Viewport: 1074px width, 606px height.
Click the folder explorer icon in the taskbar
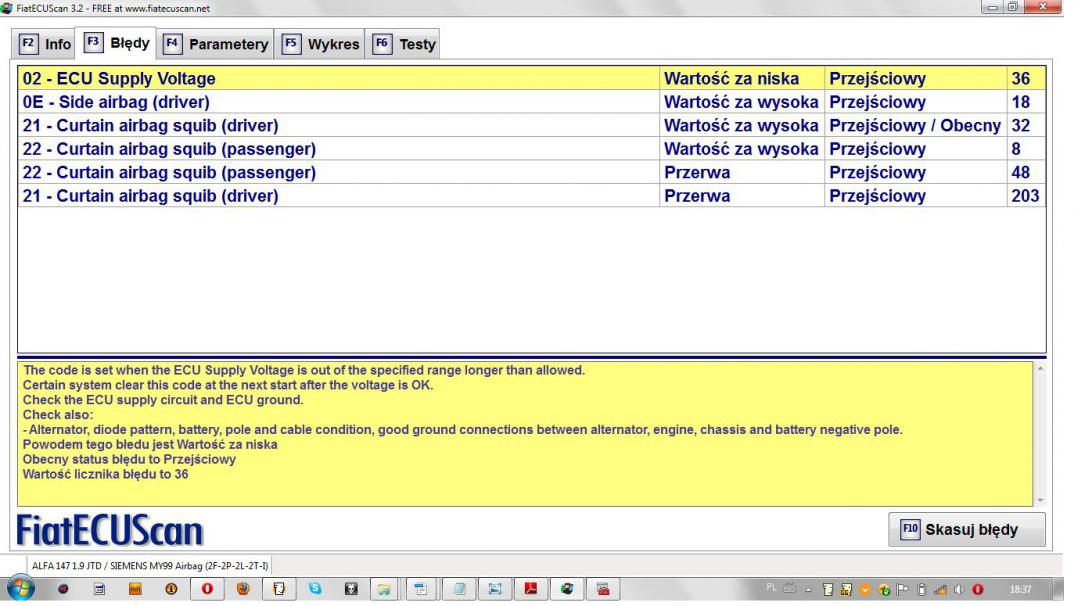(x=384, y=589)
